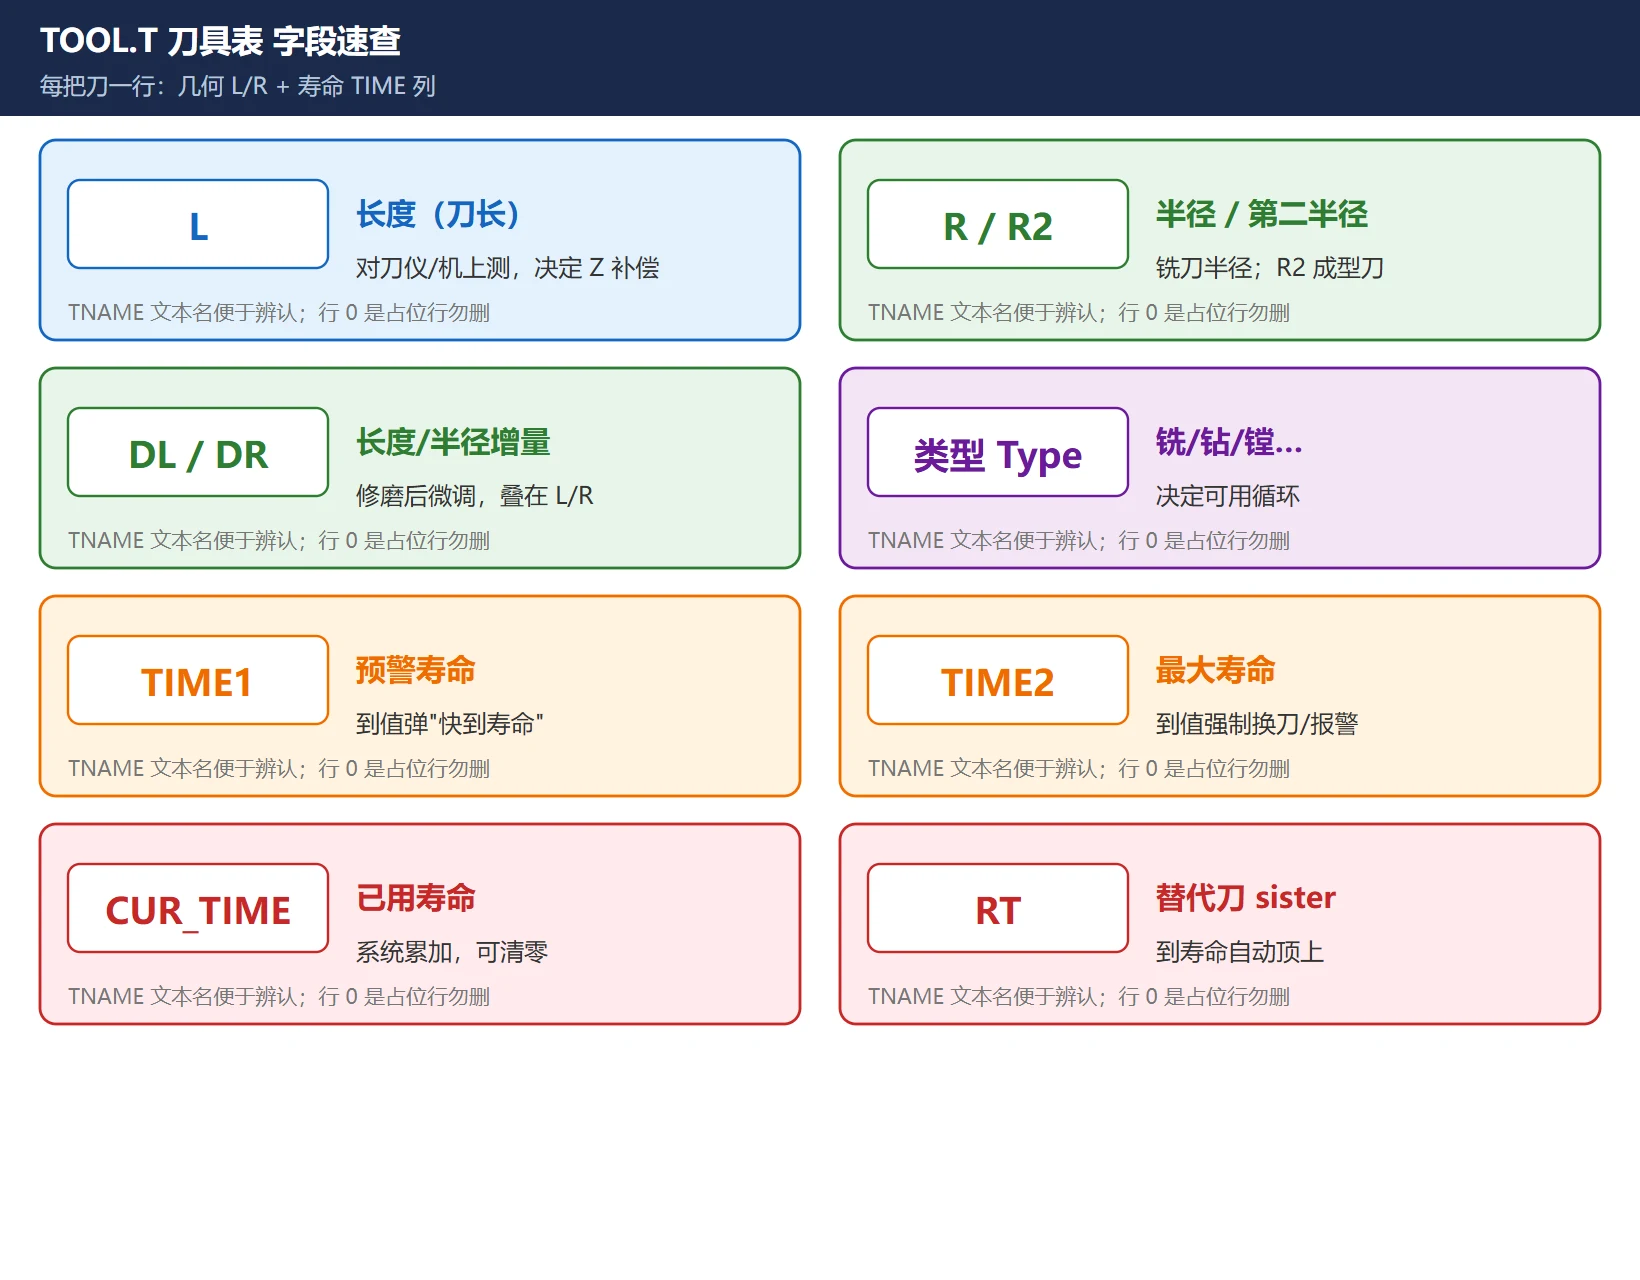The width and height of the screenshot is (1640, 1280).
Task: Select the RT field box
Action: click(x=998, y=908)
